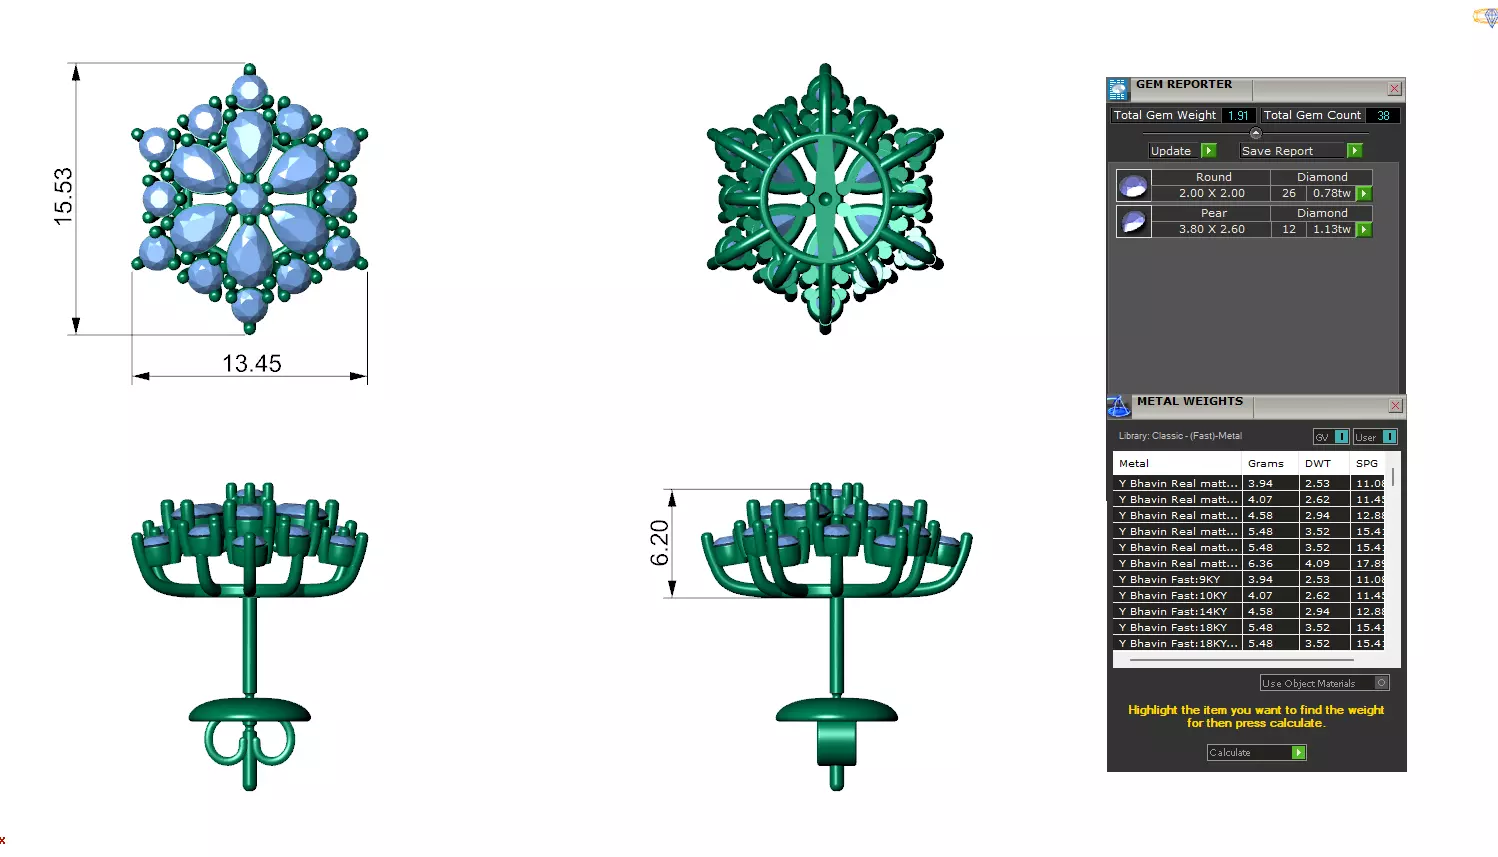This screenshot has height=857, width=1498.
Task: Click the 13.45 width dimension
Action: click(x=252, y=363)
